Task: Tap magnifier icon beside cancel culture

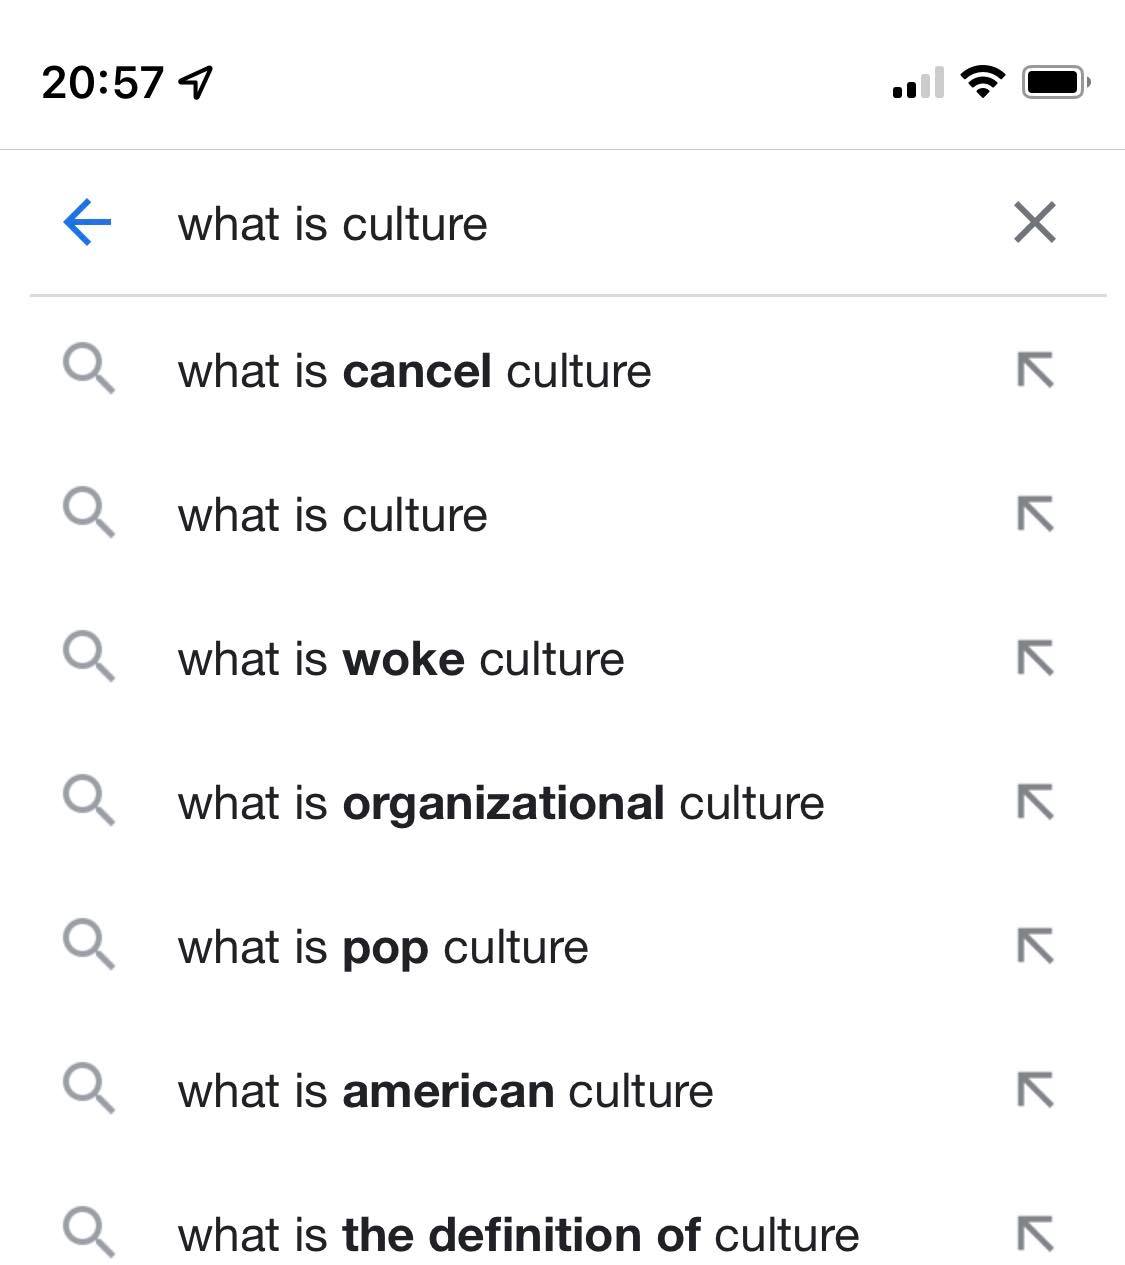Action: pos(88,370)
